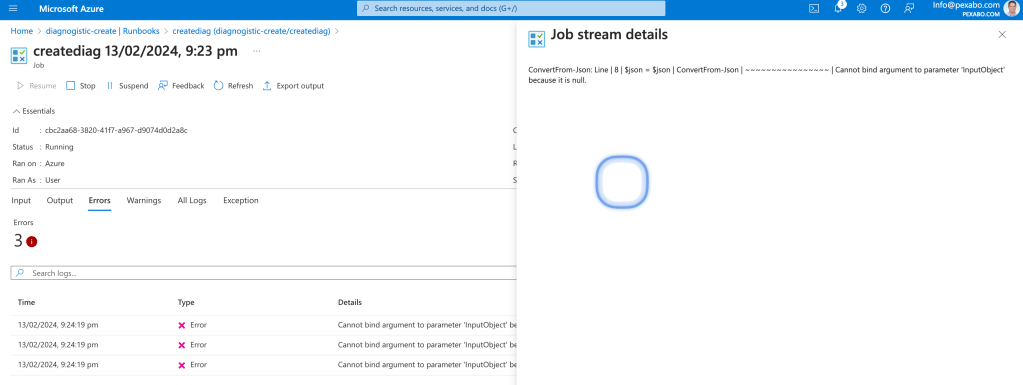Click the Ran As User value

point(53,179)
